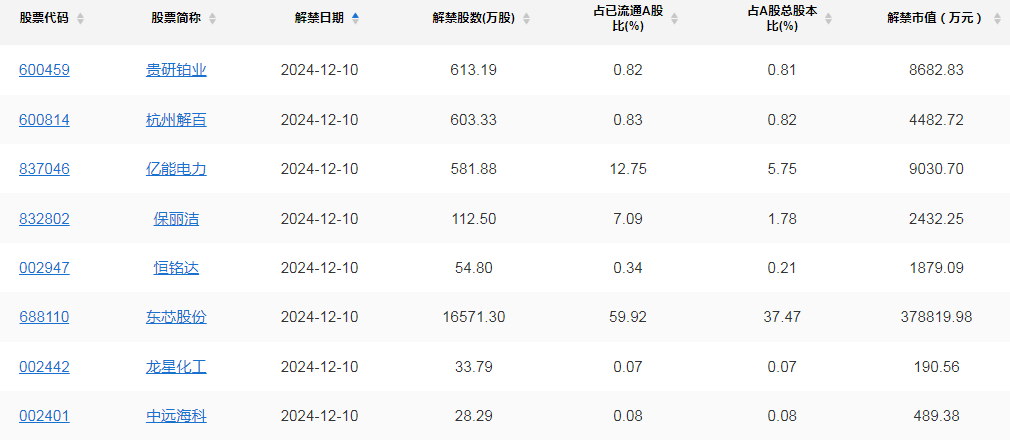The width and height of the screenshot is (1010, 440).
Task: Click the 解禁日期 column header
Action: (x=319, y=19)
